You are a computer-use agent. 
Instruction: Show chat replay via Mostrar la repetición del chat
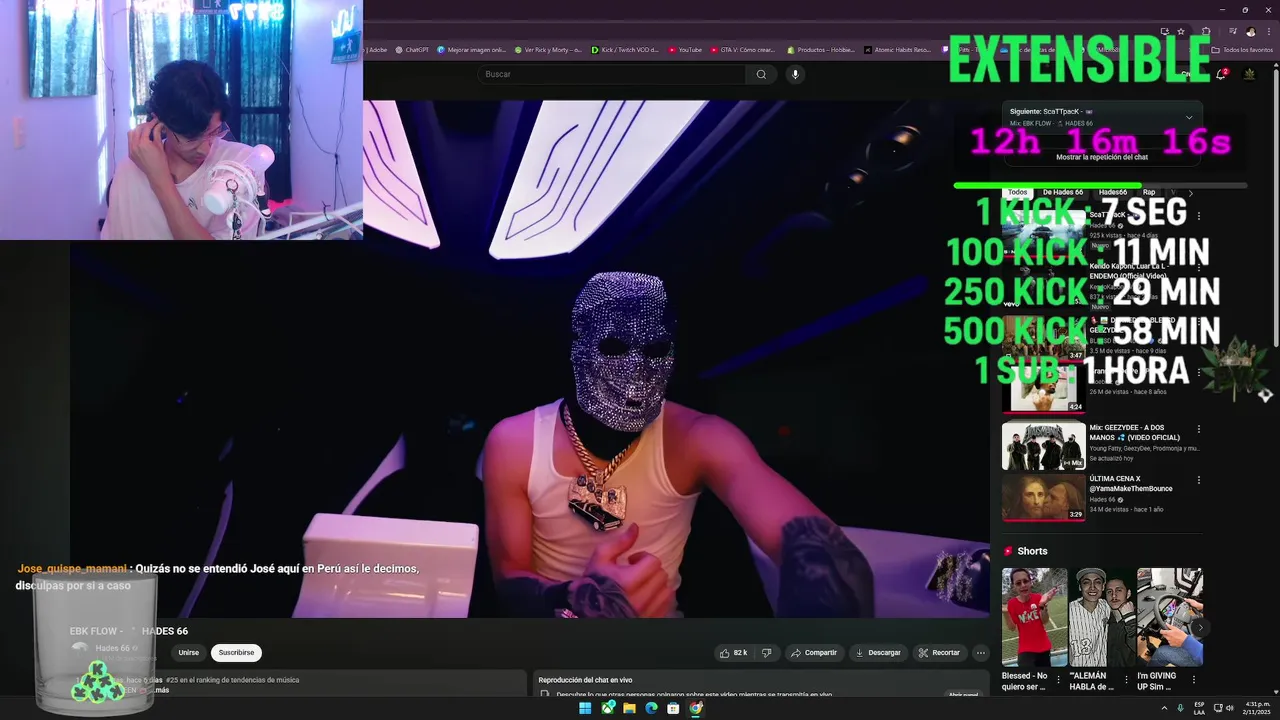point(1101,157)
